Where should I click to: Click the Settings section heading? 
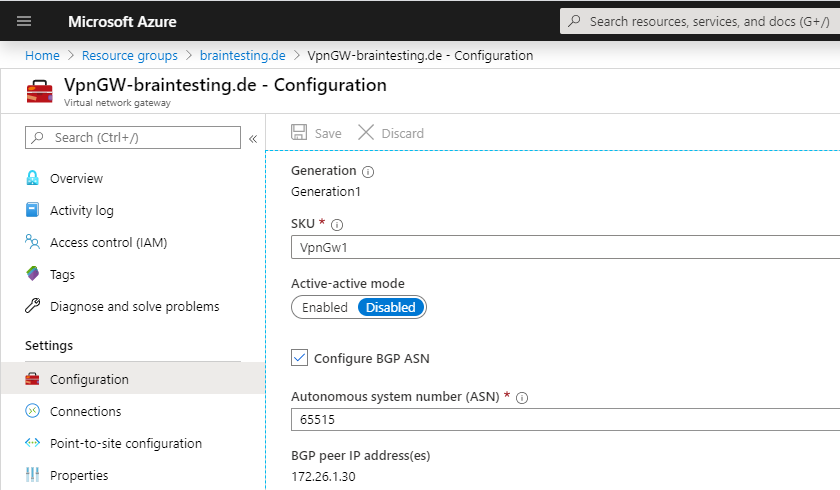coord(49,345)
